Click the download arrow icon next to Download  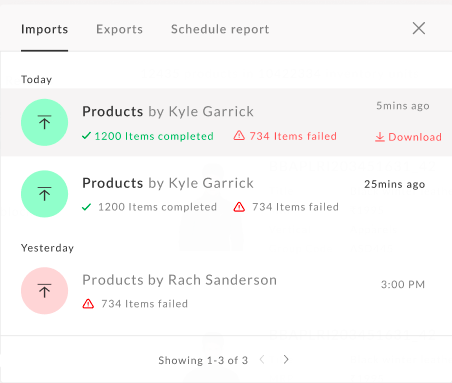(380, 137)
